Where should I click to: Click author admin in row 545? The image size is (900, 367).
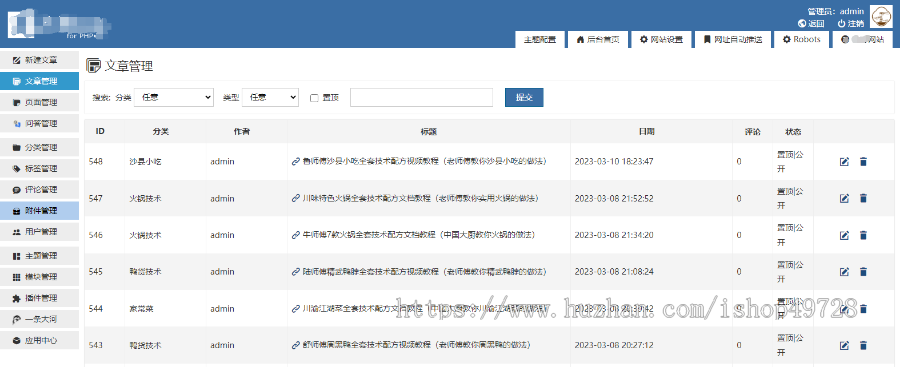click(222, 272)
